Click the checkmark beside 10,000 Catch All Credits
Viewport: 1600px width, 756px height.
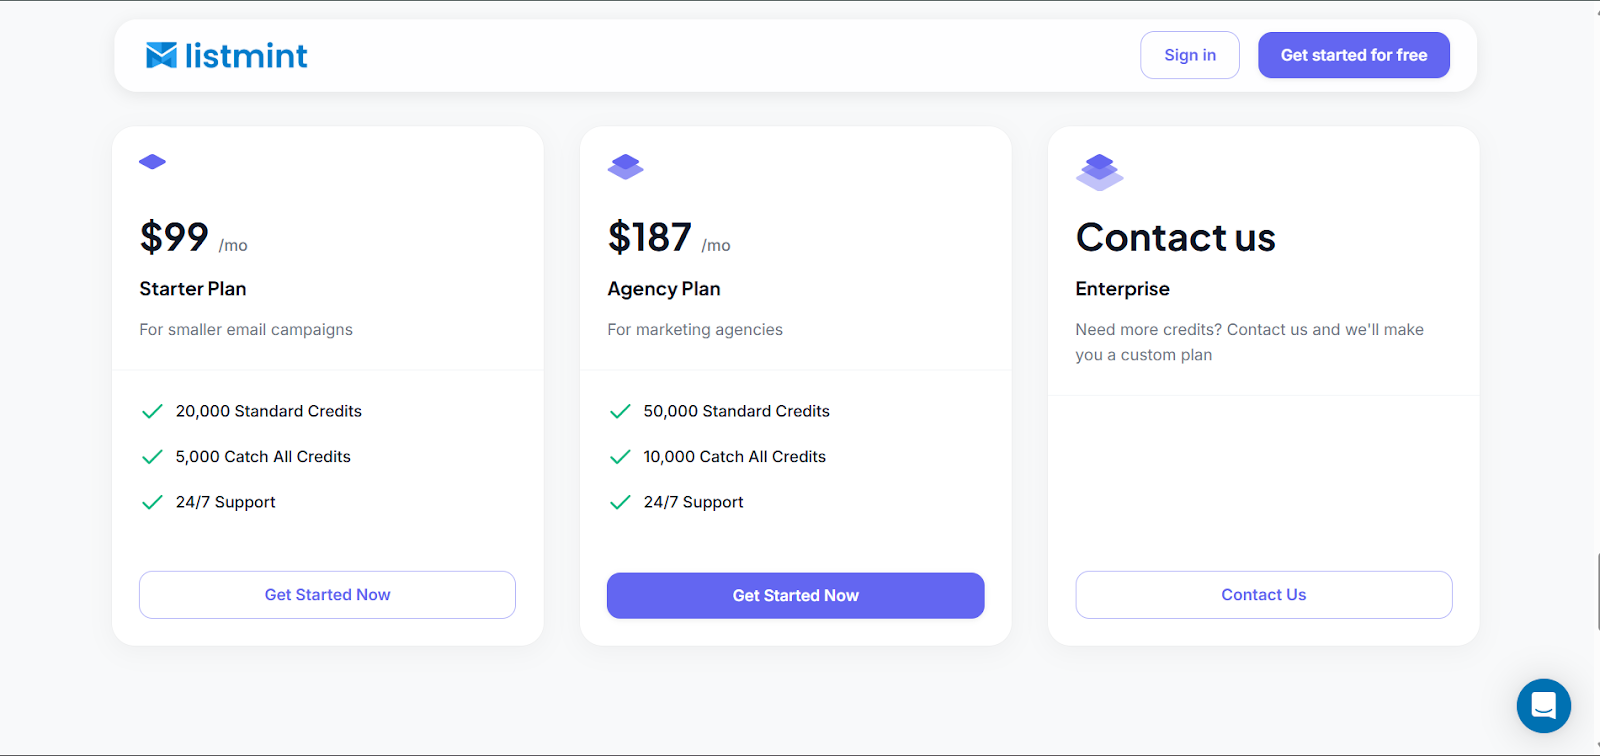[619, 456]
